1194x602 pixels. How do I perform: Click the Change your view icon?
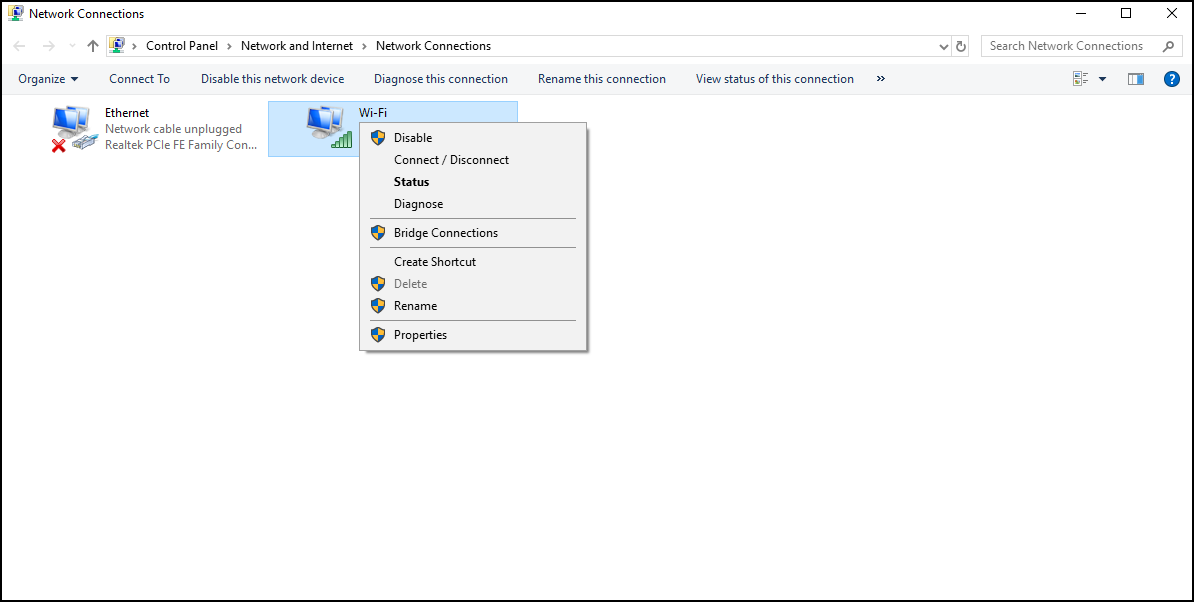[1081, 79]
